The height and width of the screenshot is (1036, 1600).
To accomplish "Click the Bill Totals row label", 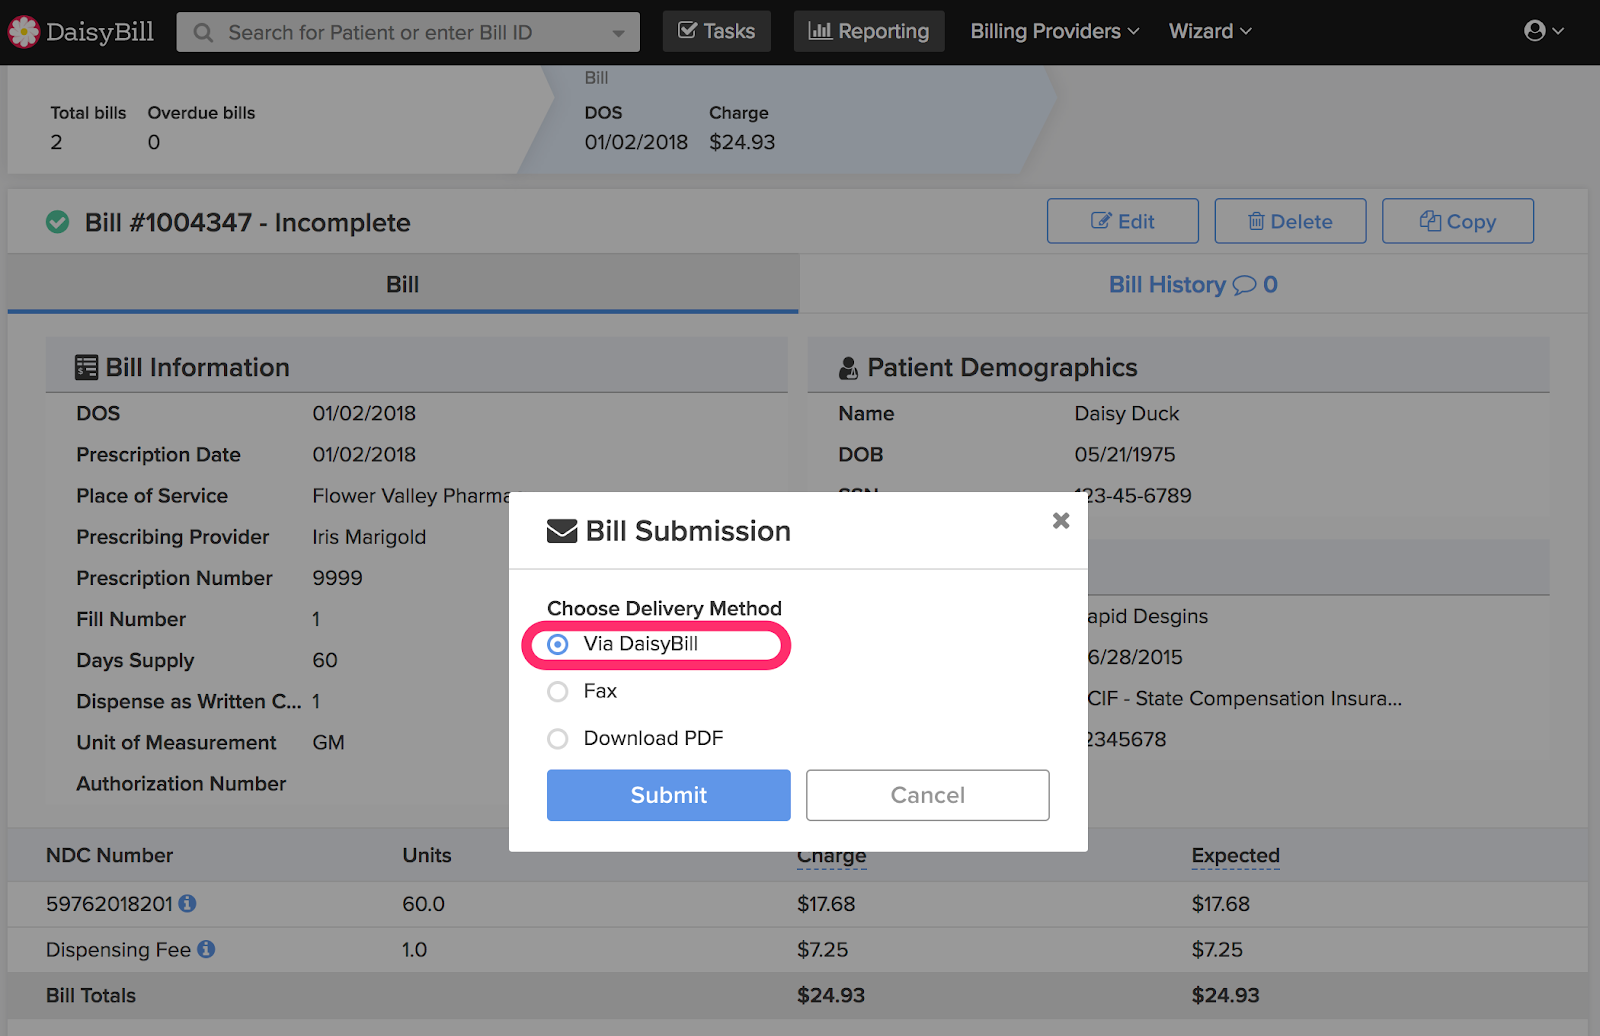I will [x=91, y=995].
